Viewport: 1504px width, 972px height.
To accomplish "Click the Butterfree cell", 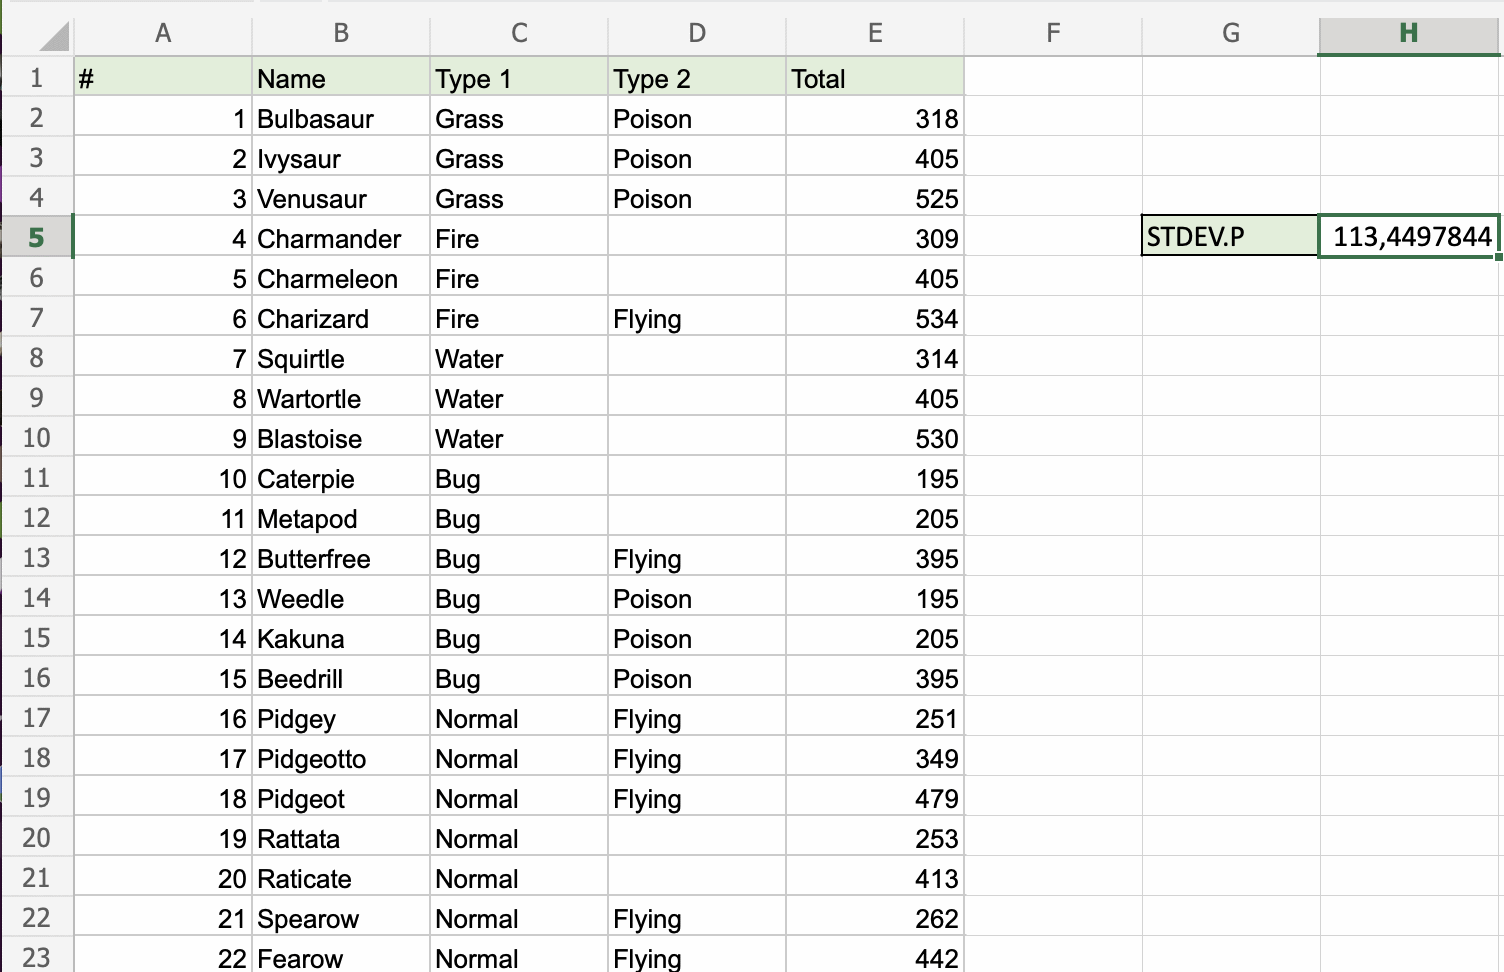I will 340,559.
